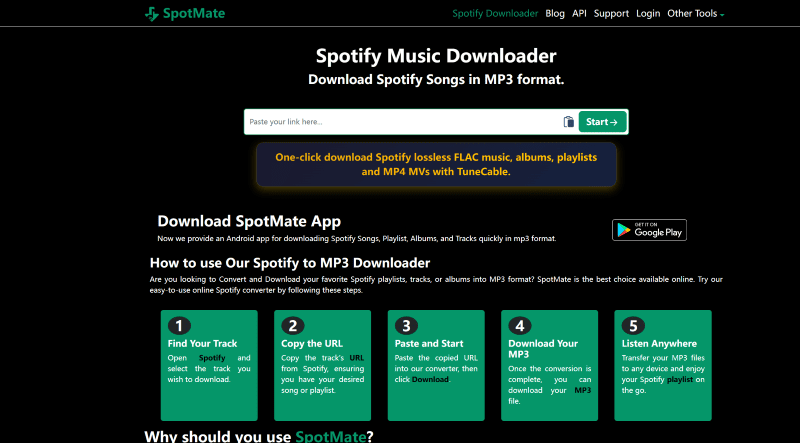
Task: Open the Support page
Action: (x=611, y=14)
